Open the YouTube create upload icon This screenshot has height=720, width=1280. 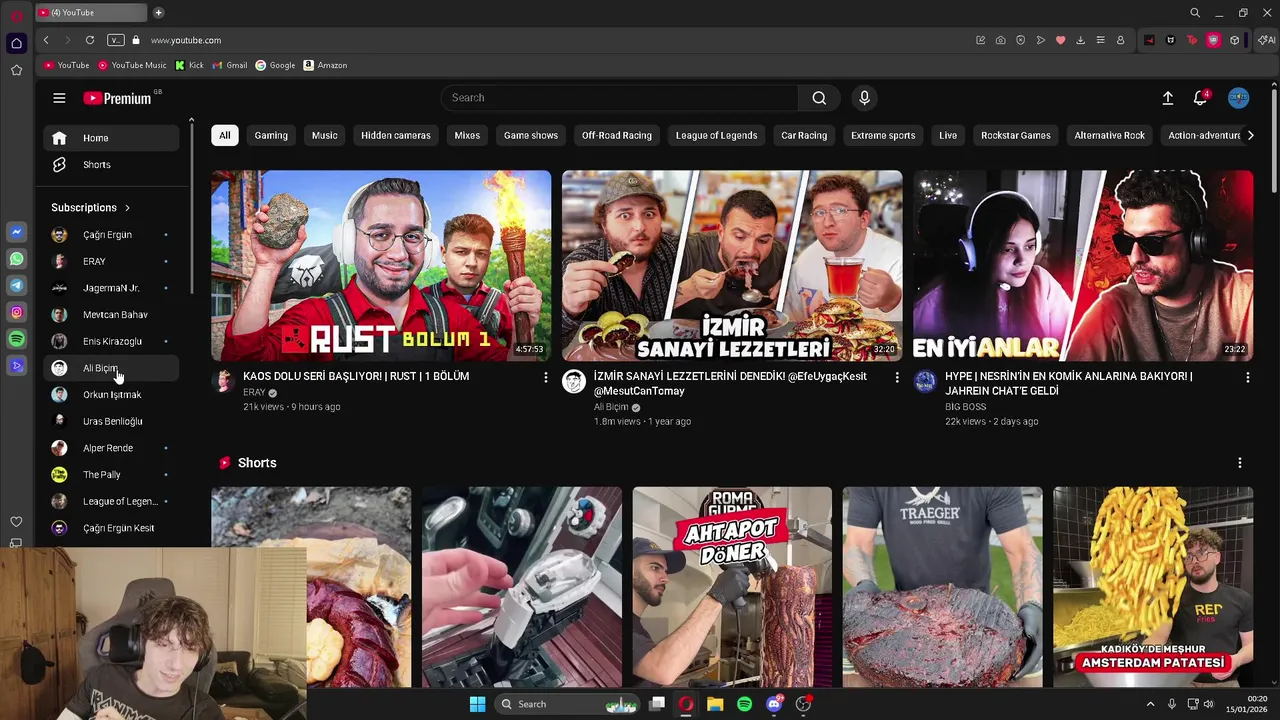point(1167,98)
